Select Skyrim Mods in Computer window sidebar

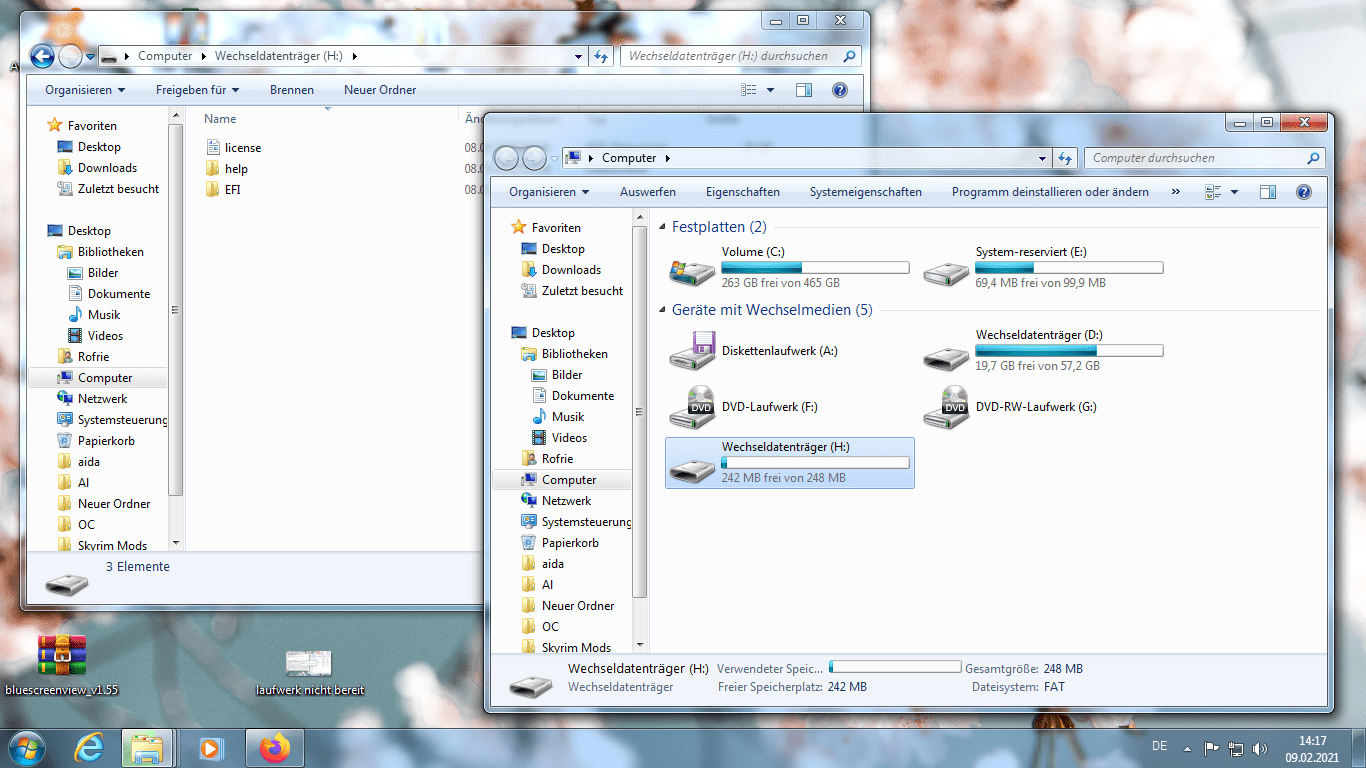(566, 648)
